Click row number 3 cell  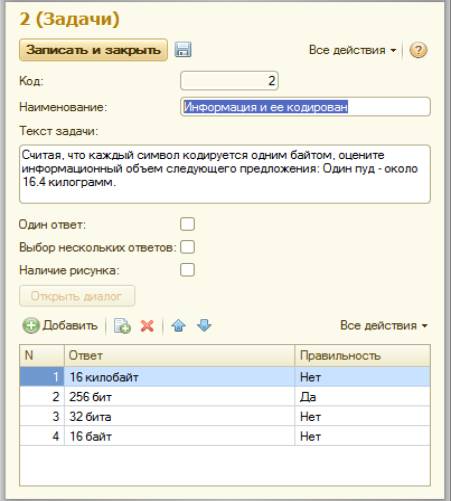click(x=42, y=416)
